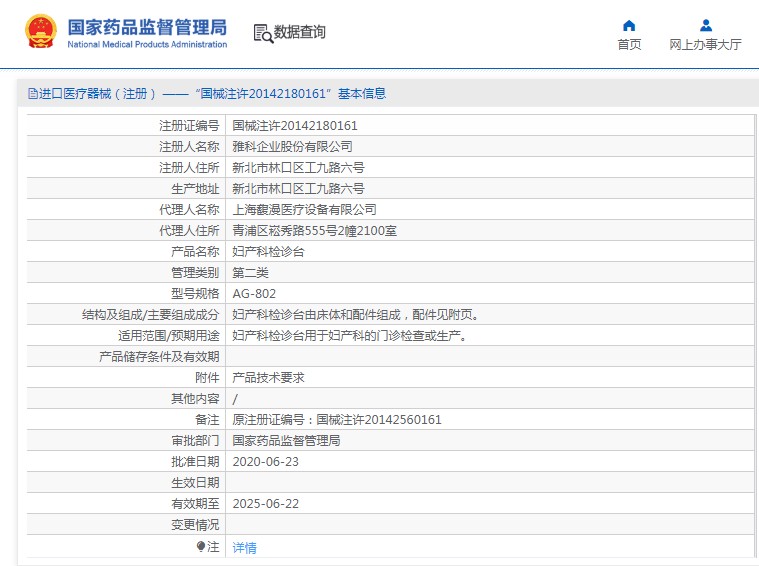
Task: Click the national emblem logo
Action: 41,32
